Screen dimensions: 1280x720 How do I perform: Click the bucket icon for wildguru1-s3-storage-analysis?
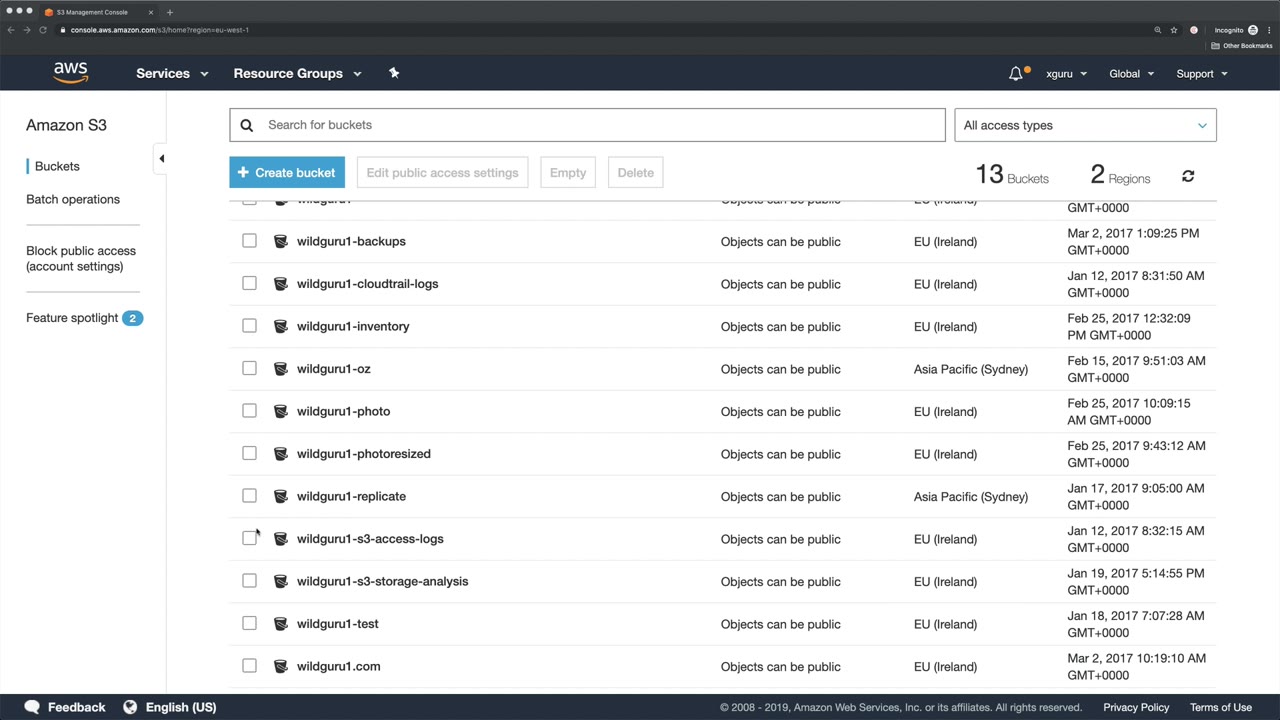(281, 581)
